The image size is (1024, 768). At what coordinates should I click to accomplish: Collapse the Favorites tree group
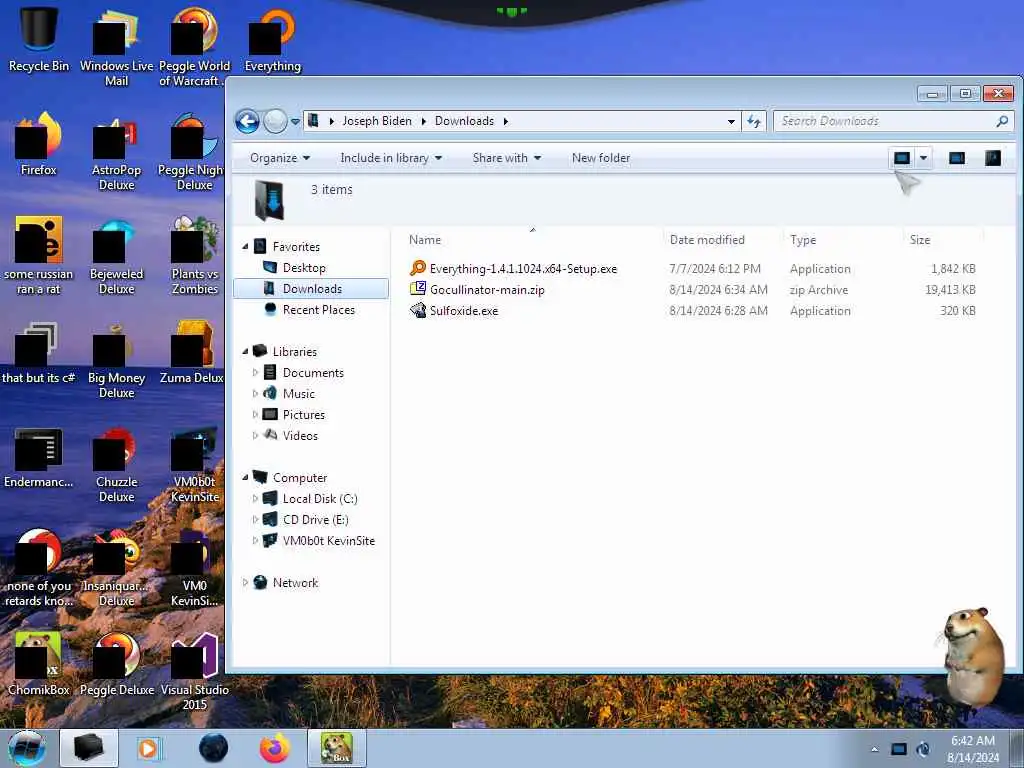[x=246, y=247]
